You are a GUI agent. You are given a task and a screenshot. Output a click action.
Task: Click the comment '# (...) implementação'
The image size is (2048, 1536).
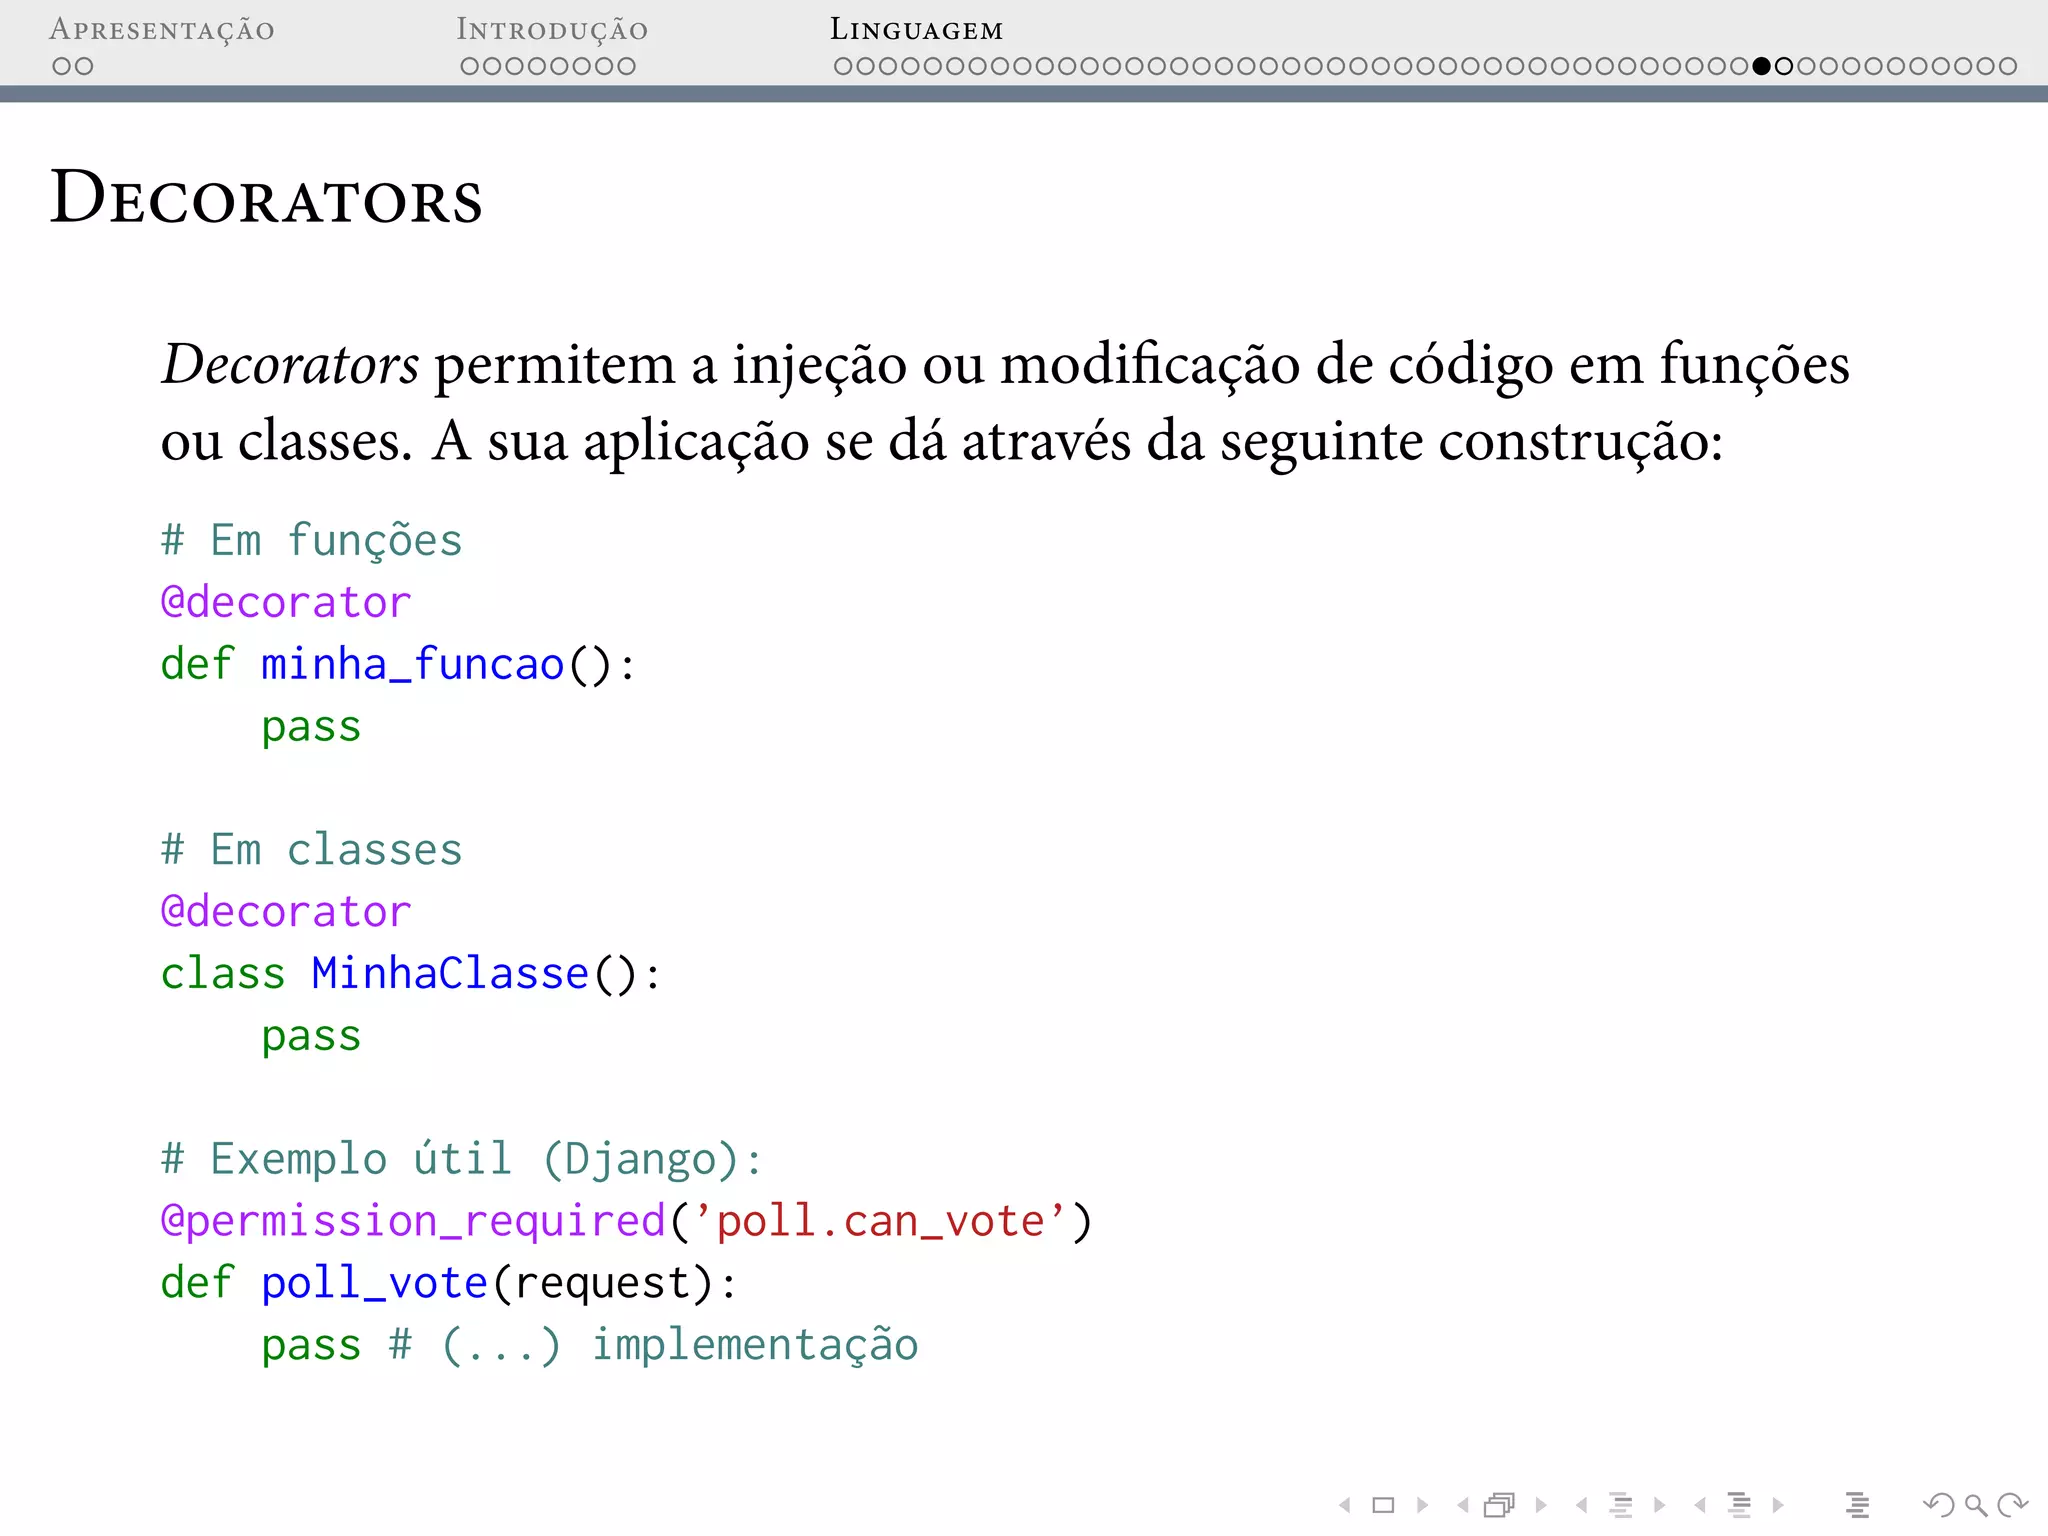point(654,1345)
